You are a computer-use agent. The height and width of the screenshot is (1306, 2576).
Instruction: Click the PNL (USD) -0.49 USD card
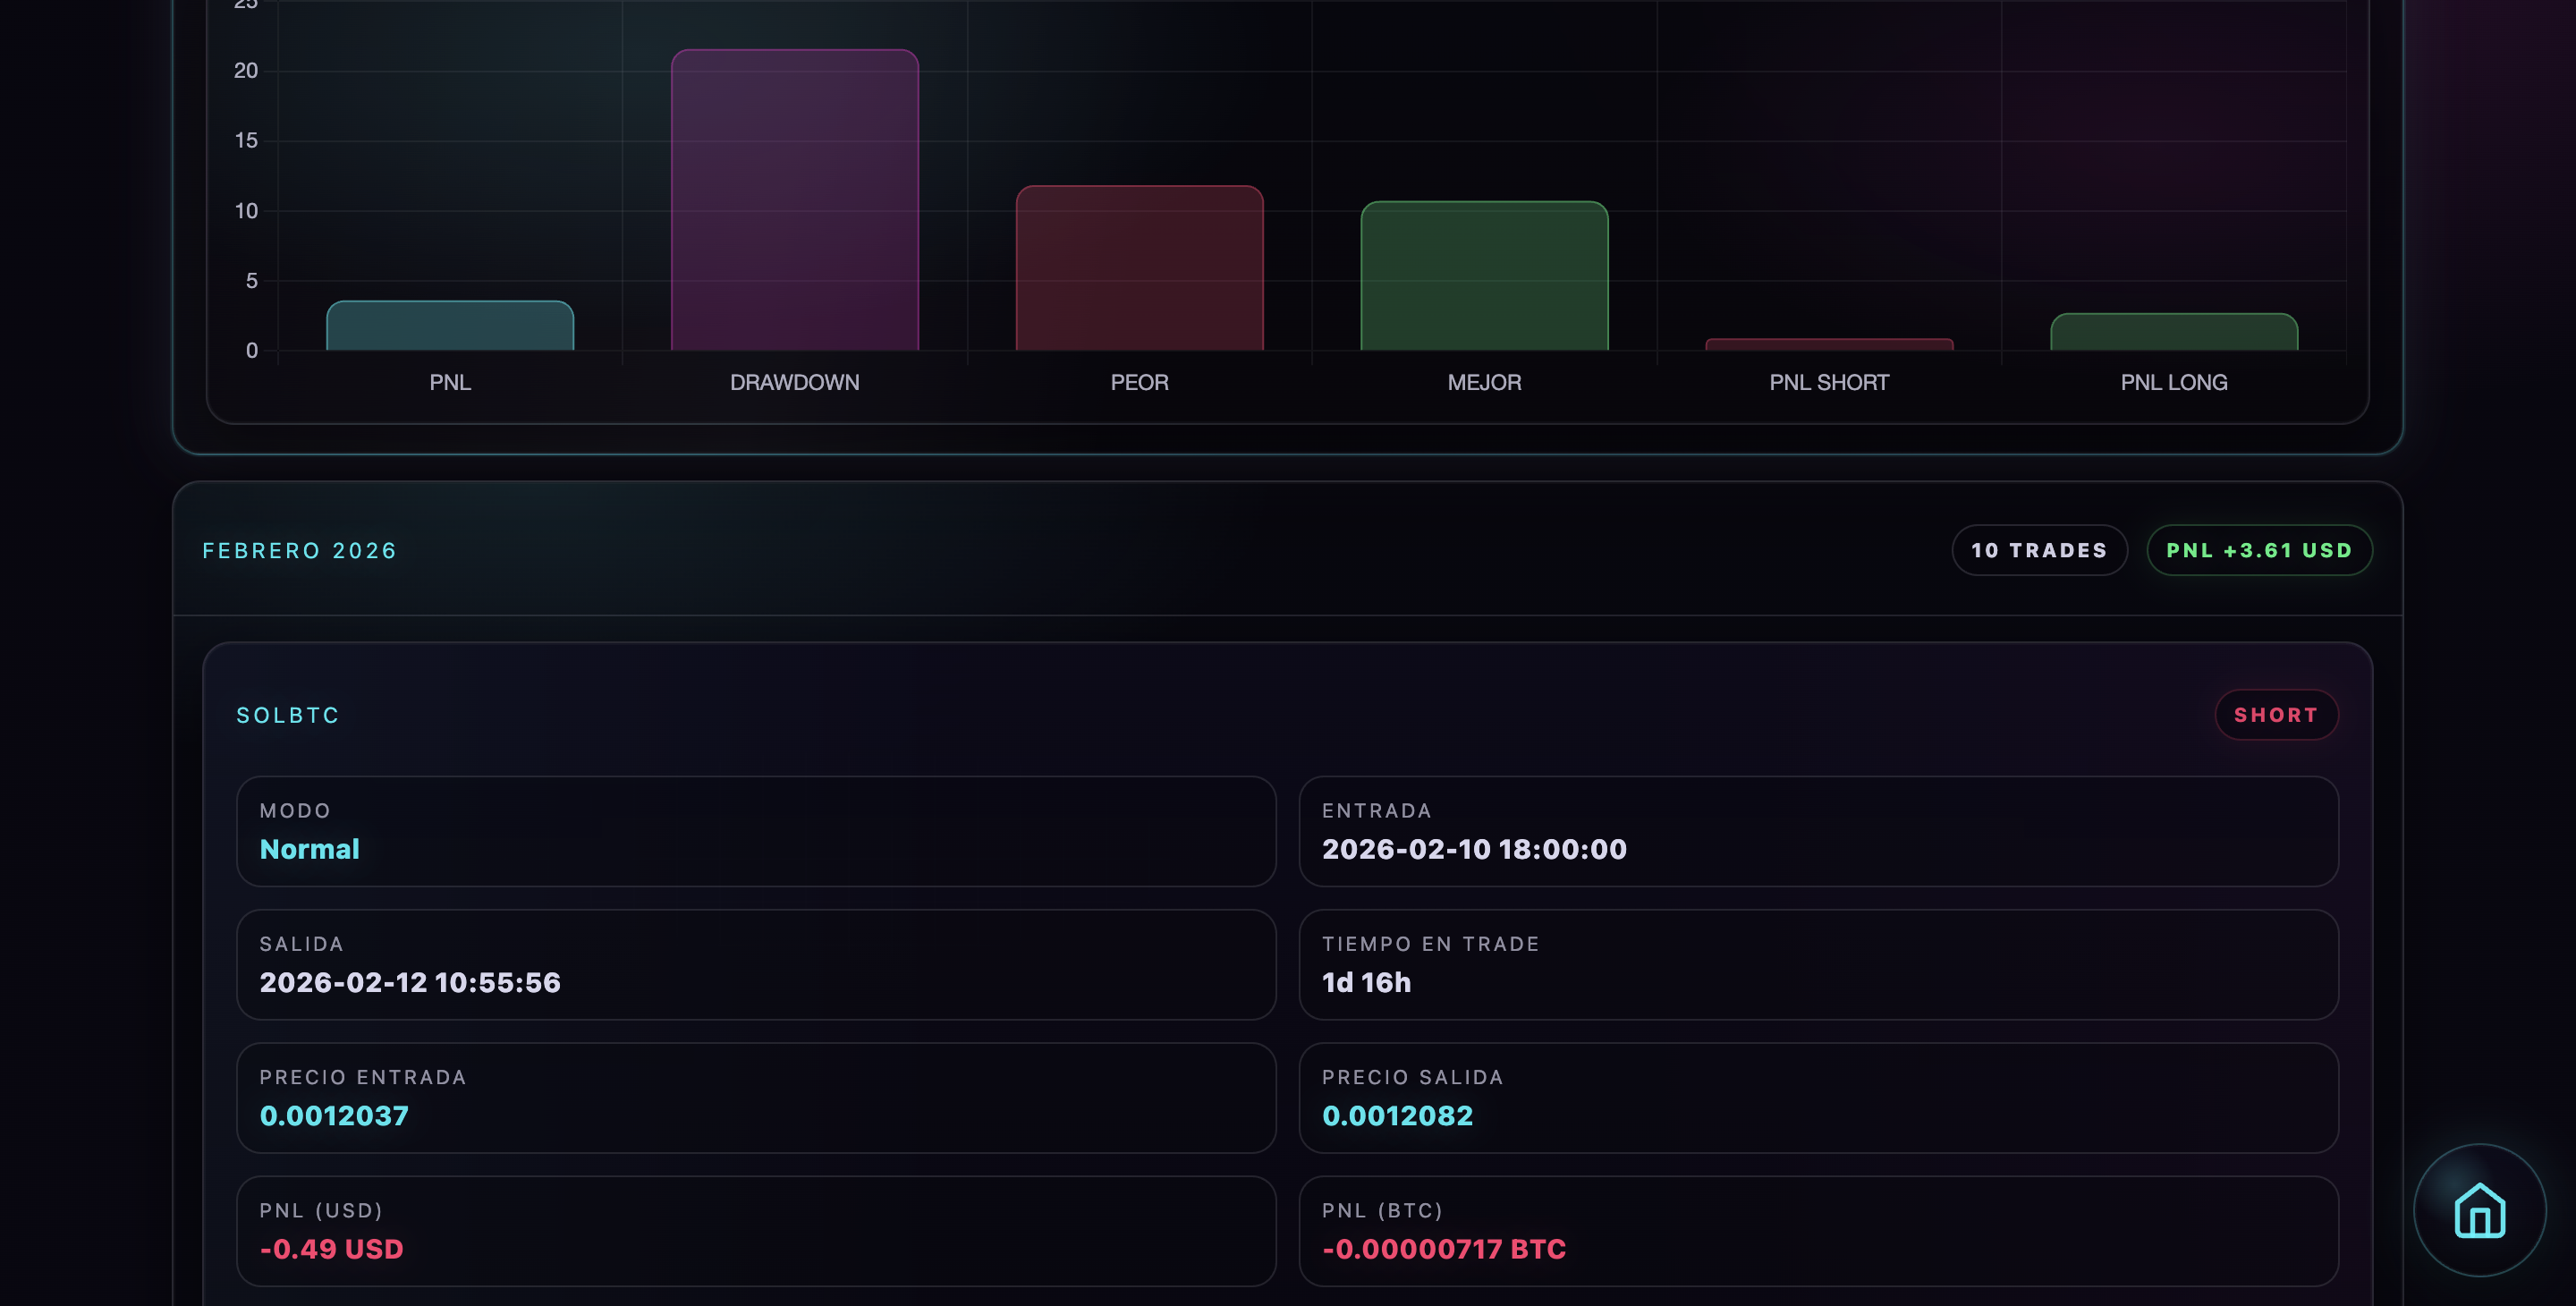point(755,1230)
